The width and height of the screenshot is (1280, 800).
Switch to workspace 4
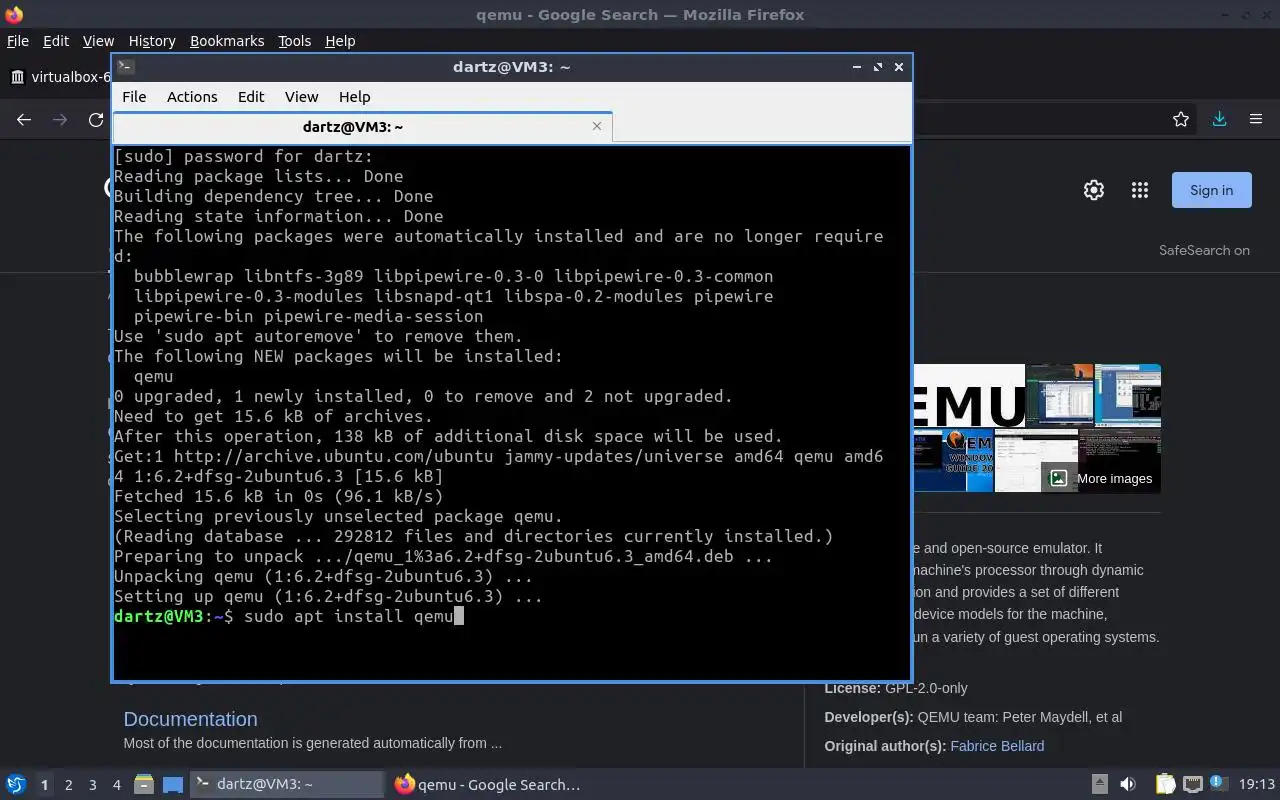point(116,785)
